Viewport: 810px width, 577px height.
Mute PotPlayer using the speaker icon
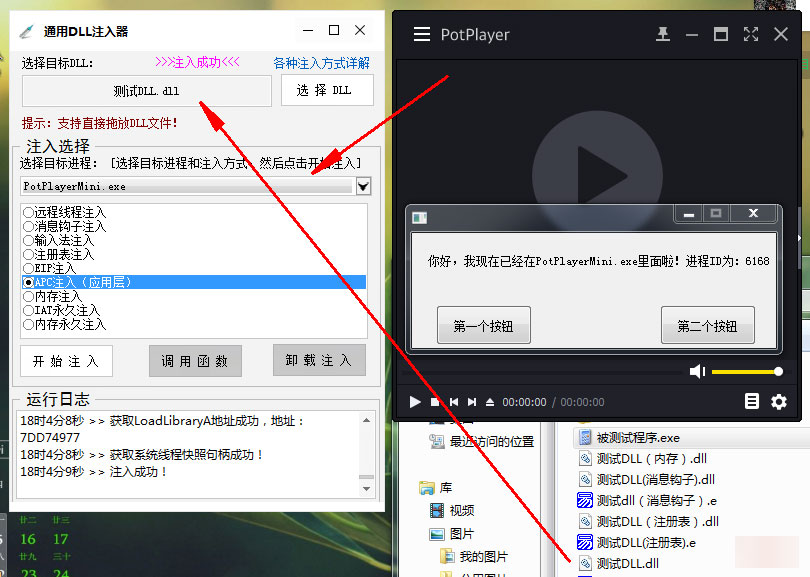pyautogui.click(x=697, y=371)
